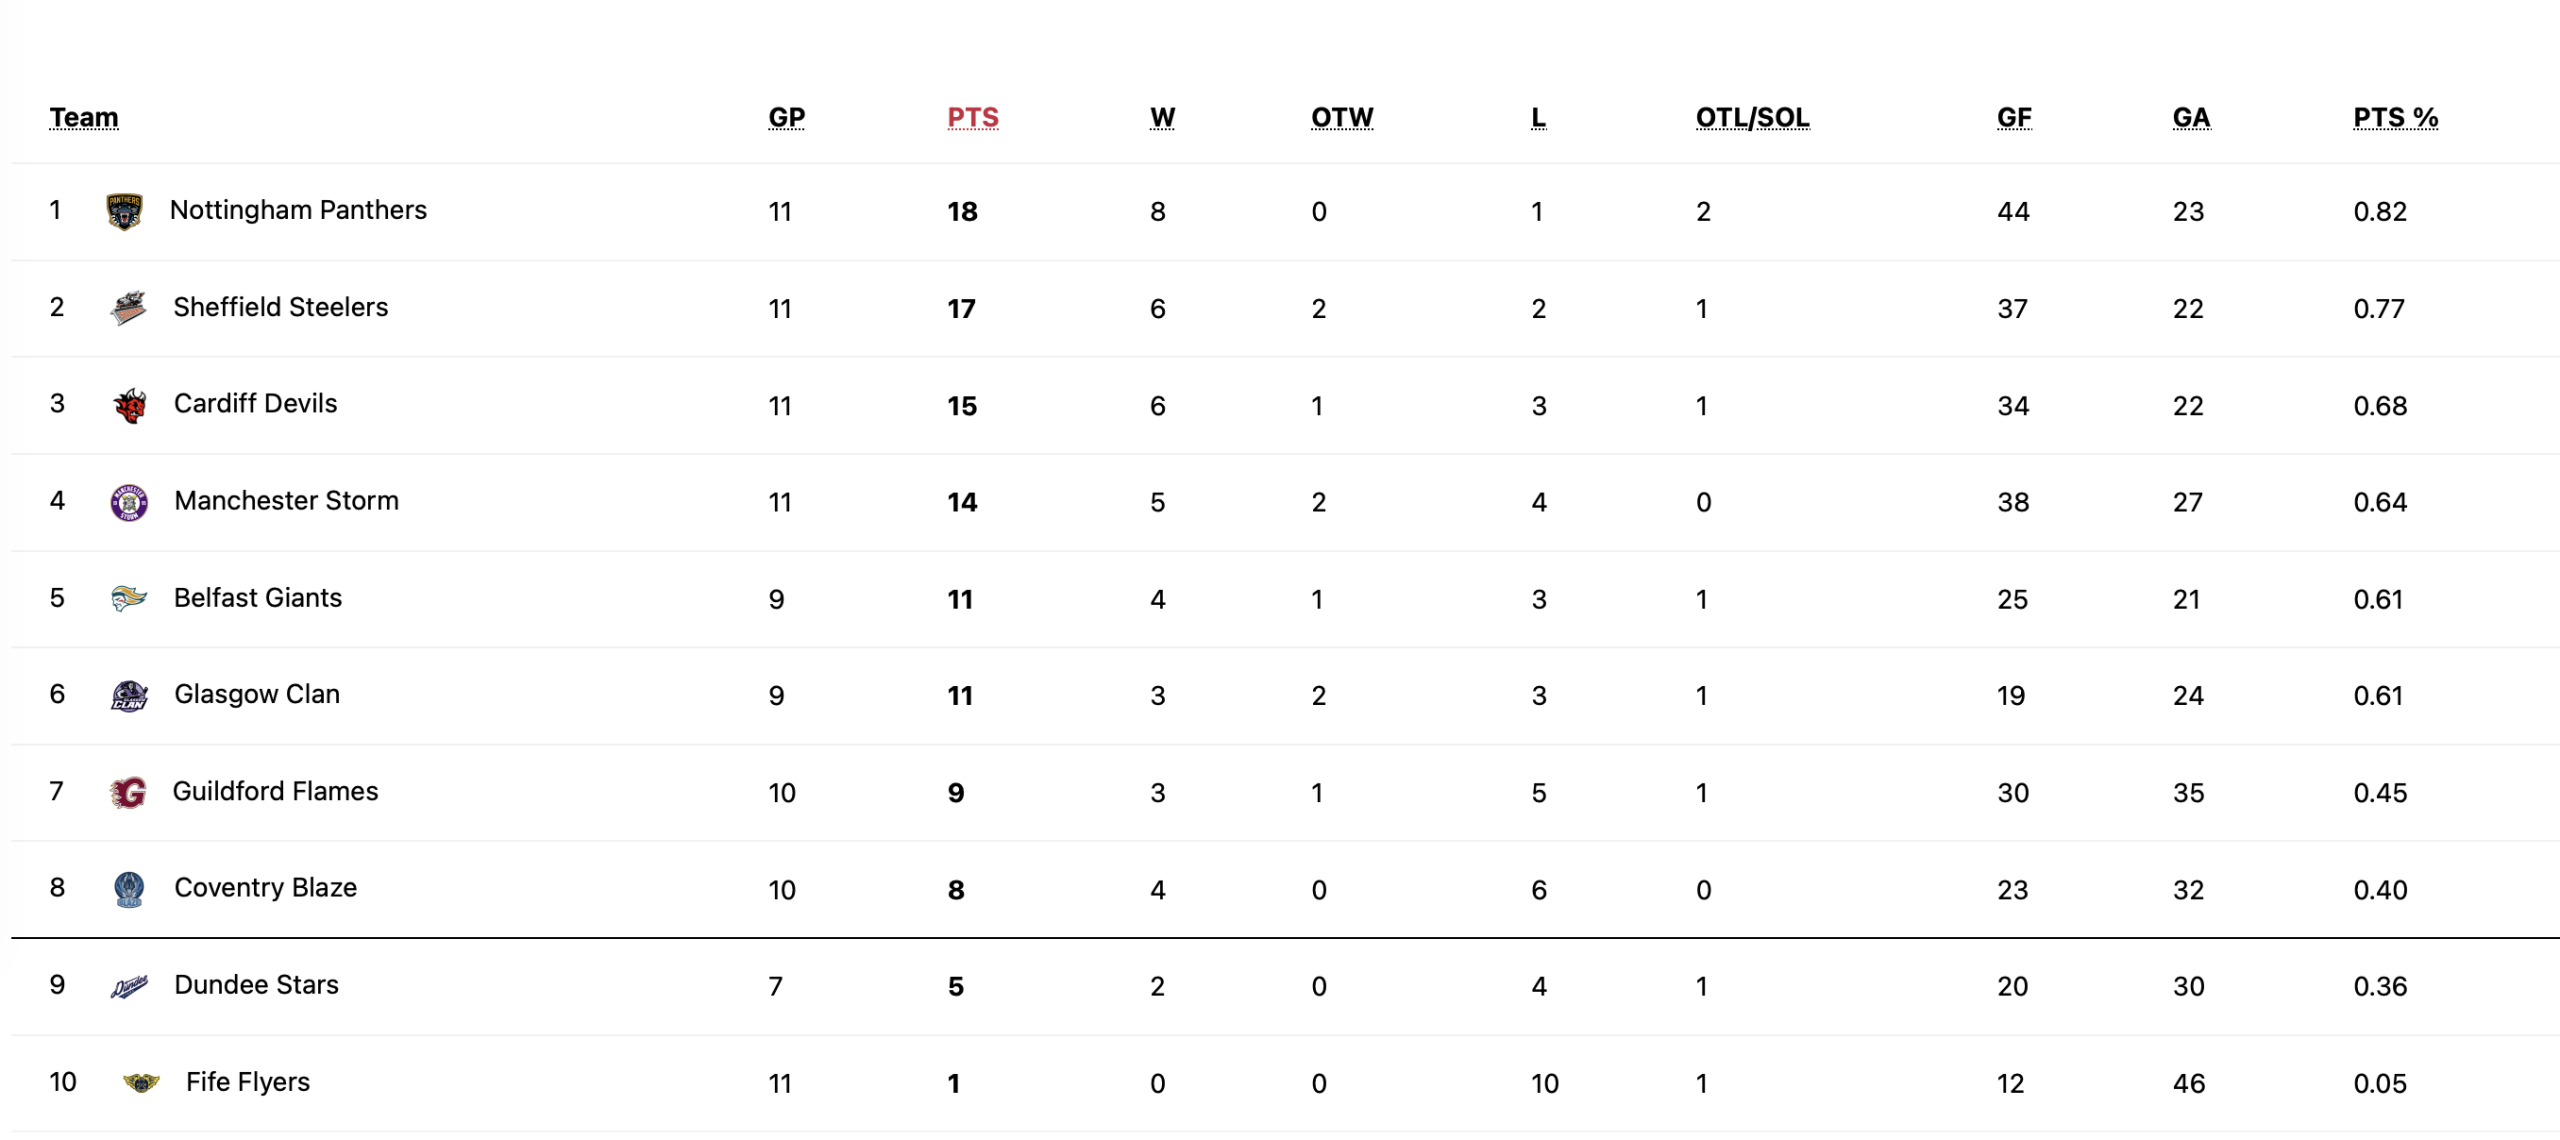Image resolution: width=2560 pixels, height=1140 pixels.
Task: Click the Guildford Flames G logo
Action: [x=128, y=793]
